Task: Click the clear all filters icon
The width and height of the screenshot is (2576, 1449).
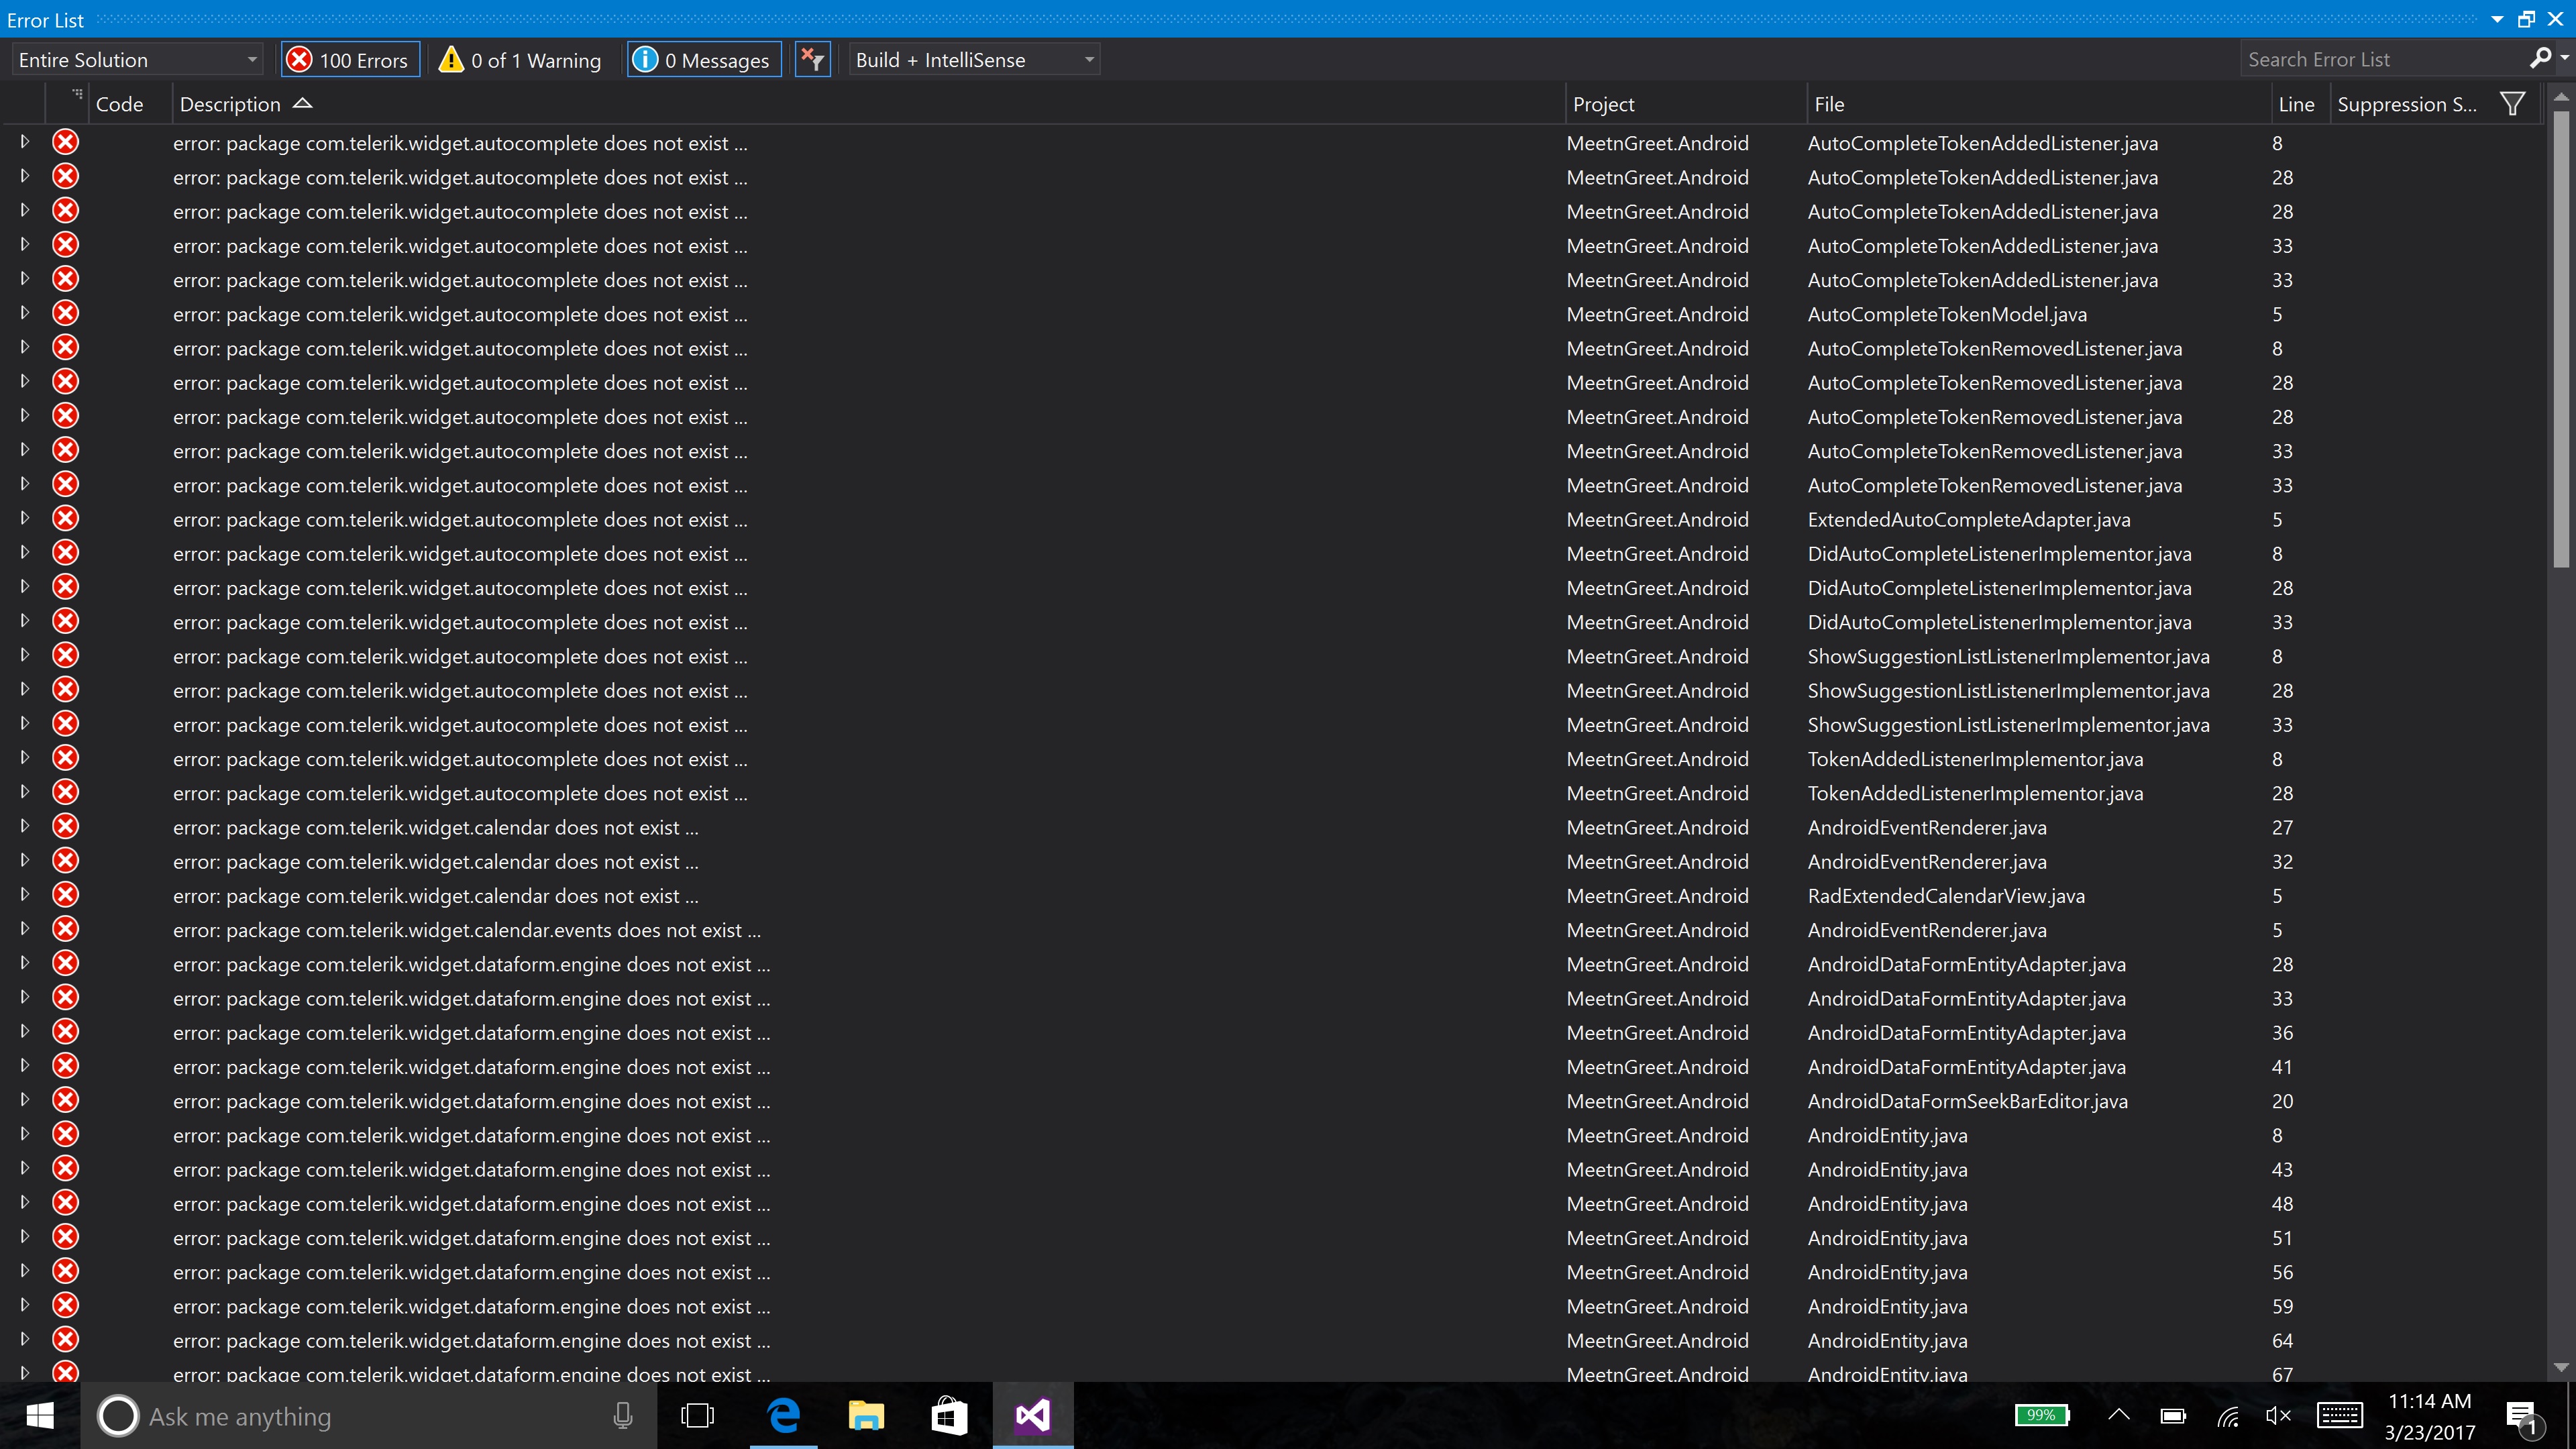Action: tap(812, 60)
